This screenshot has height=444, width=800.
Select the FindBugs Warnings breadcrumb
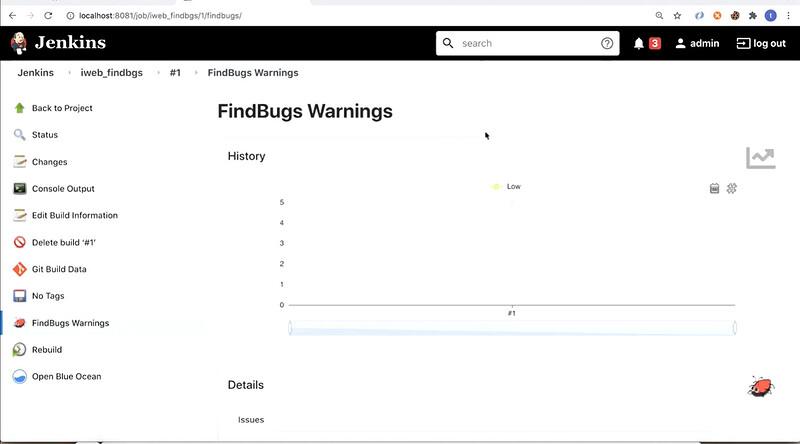tap(253, 72)
